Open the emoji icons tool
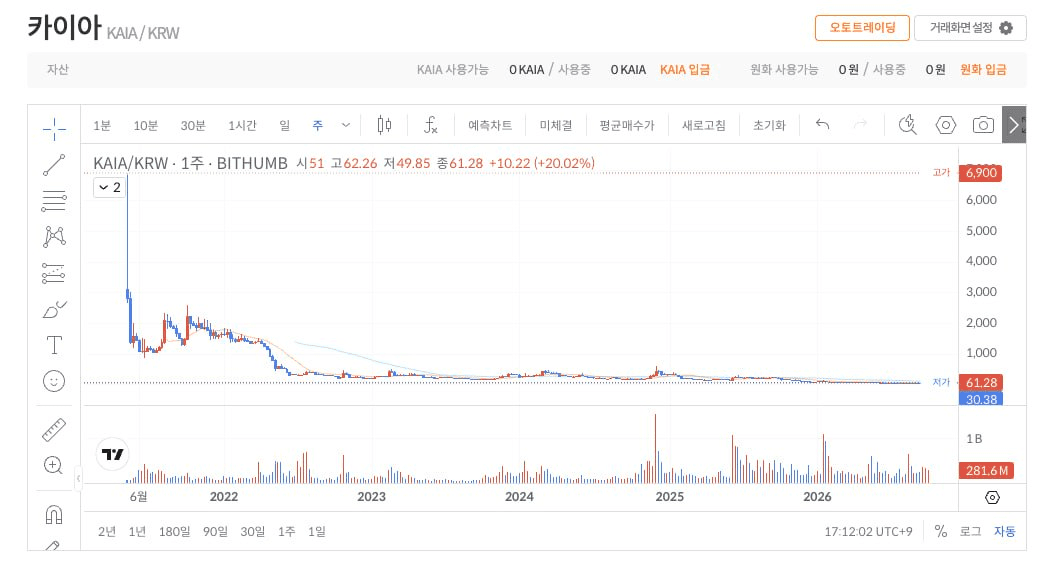The image size is (1046, 567). pos(54,381)
